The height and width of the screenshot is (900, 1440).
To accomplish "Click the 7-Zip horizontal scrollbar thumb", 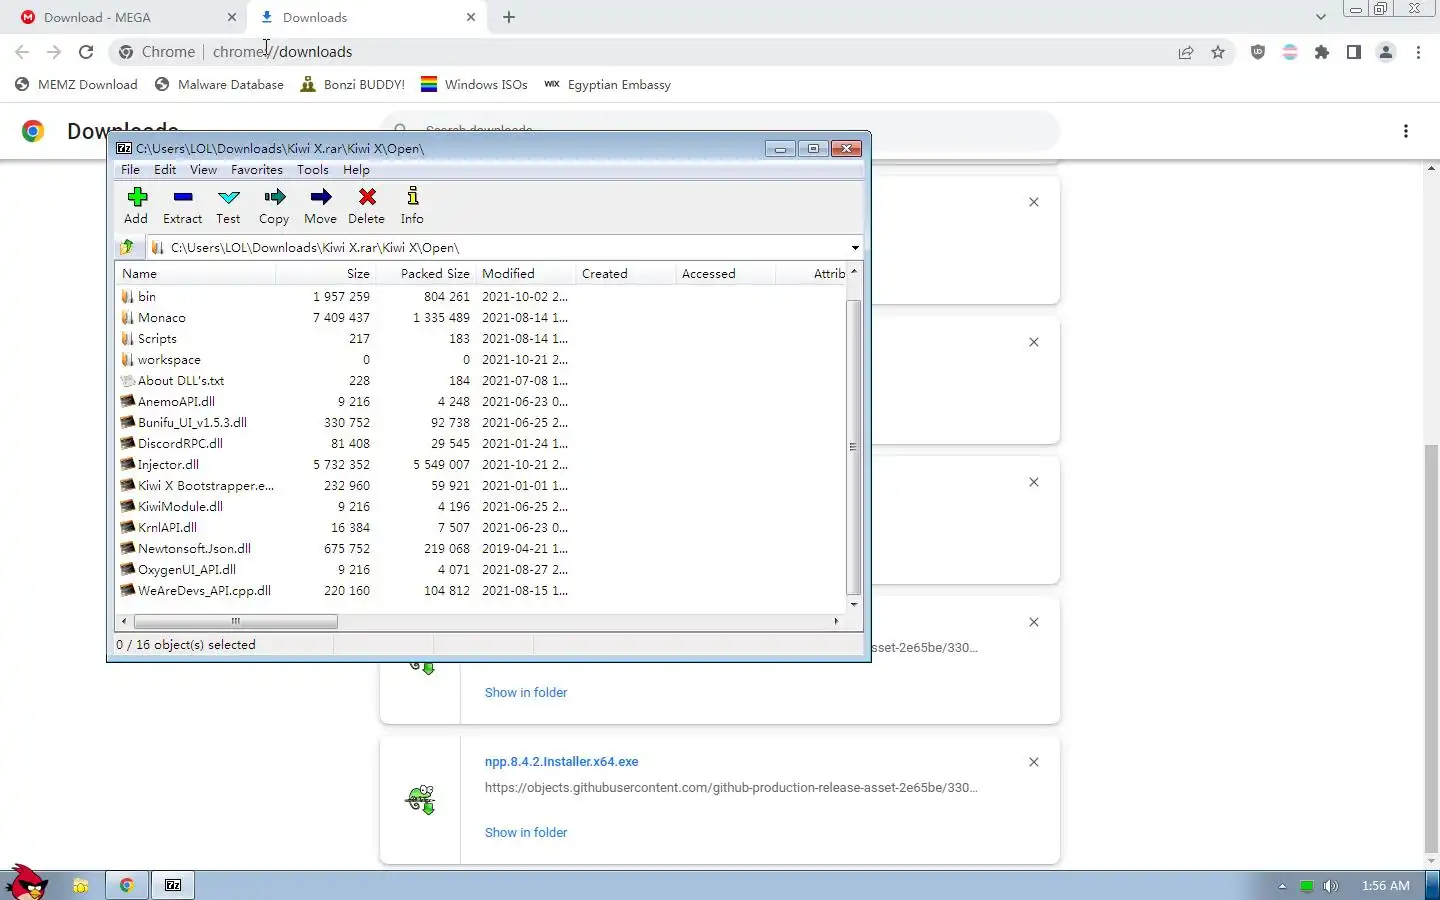I will coord(236,621).
